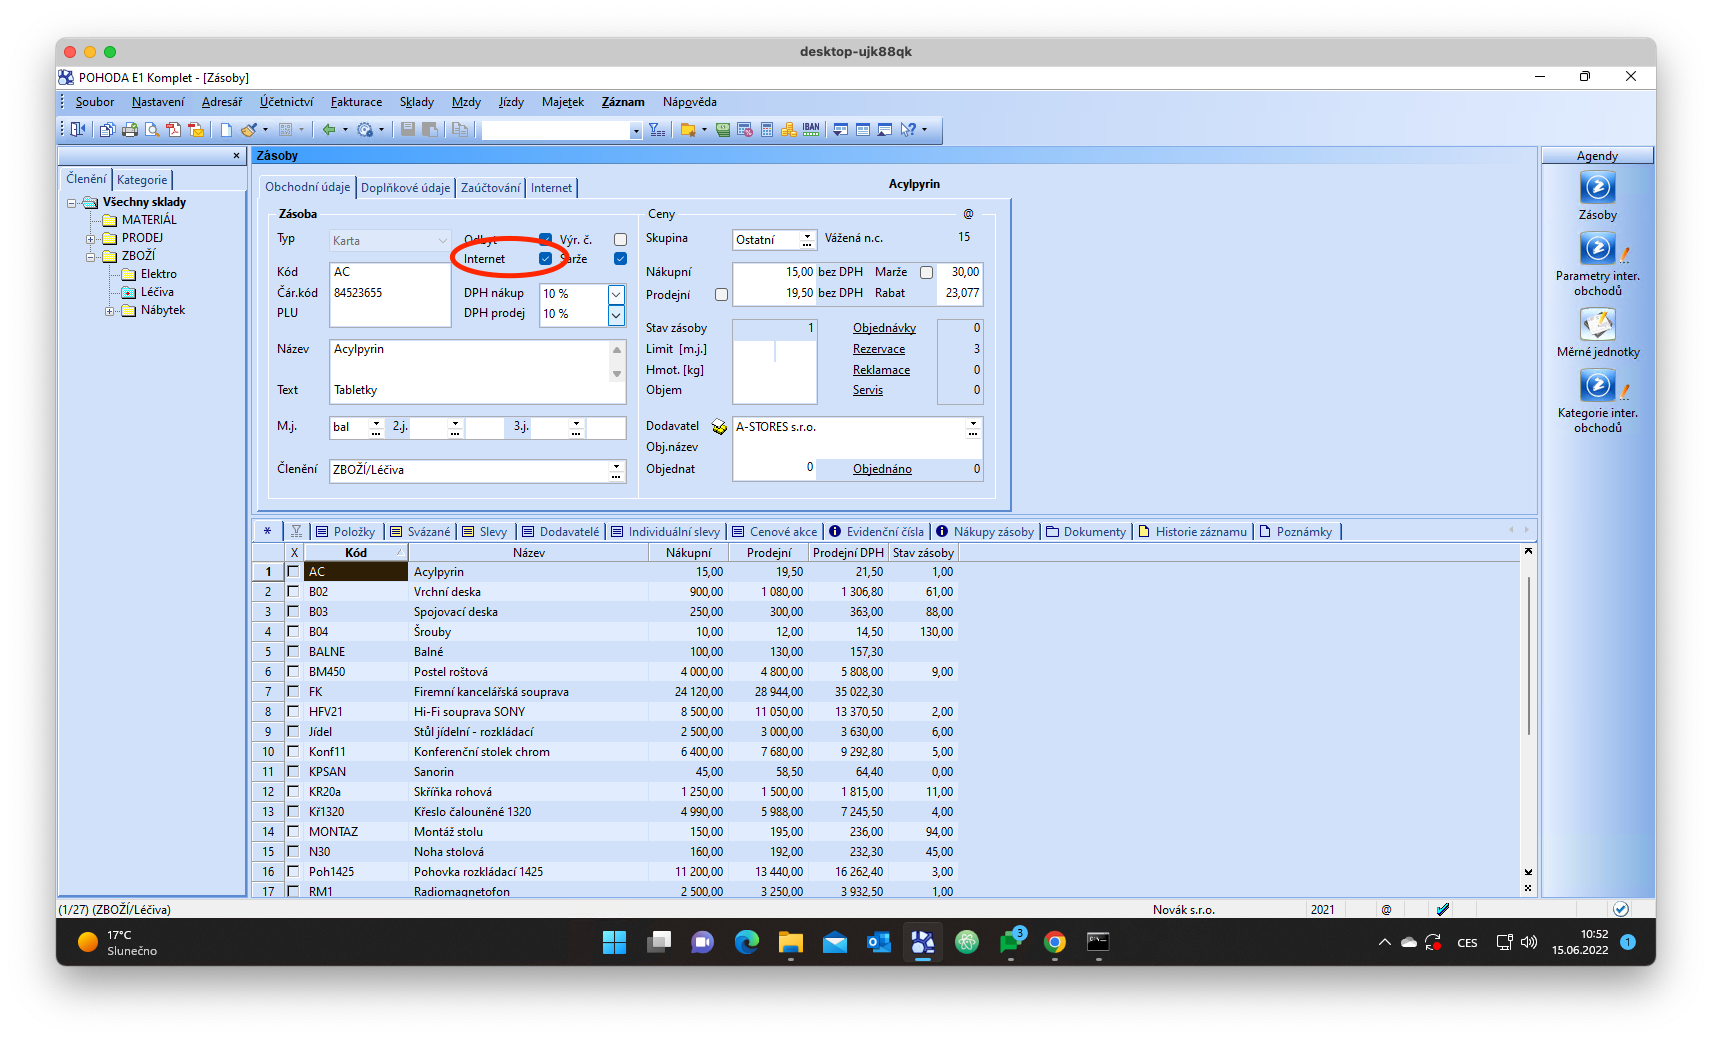Open the Zásoby agenda icon
Screen dimensions: 1712x1040
pyautogui.click(x=1597, y=189)
